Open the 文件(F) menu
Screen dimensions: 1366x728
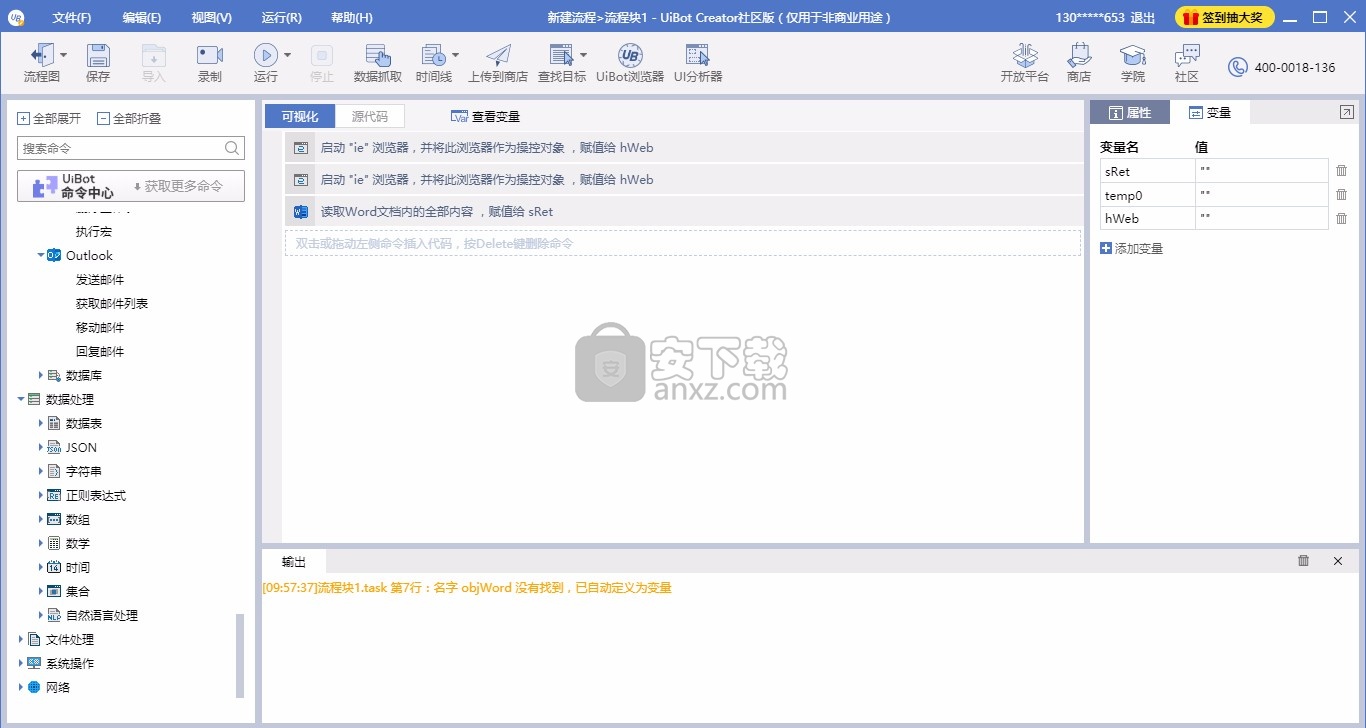coord(72,18)
